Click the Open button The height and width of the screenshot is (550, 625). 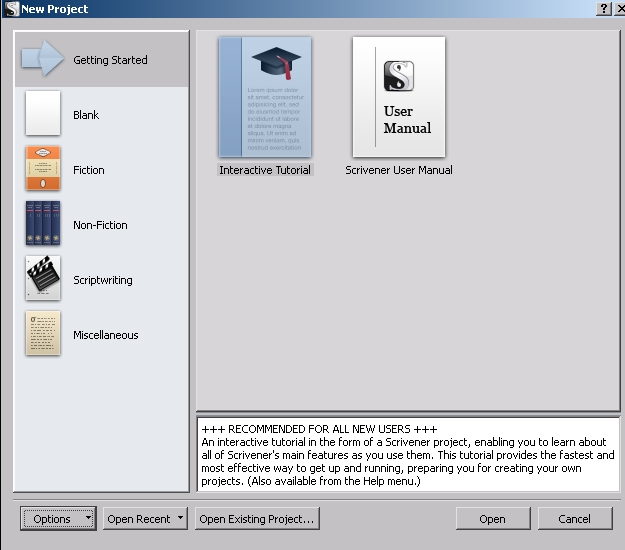[493, 519]
